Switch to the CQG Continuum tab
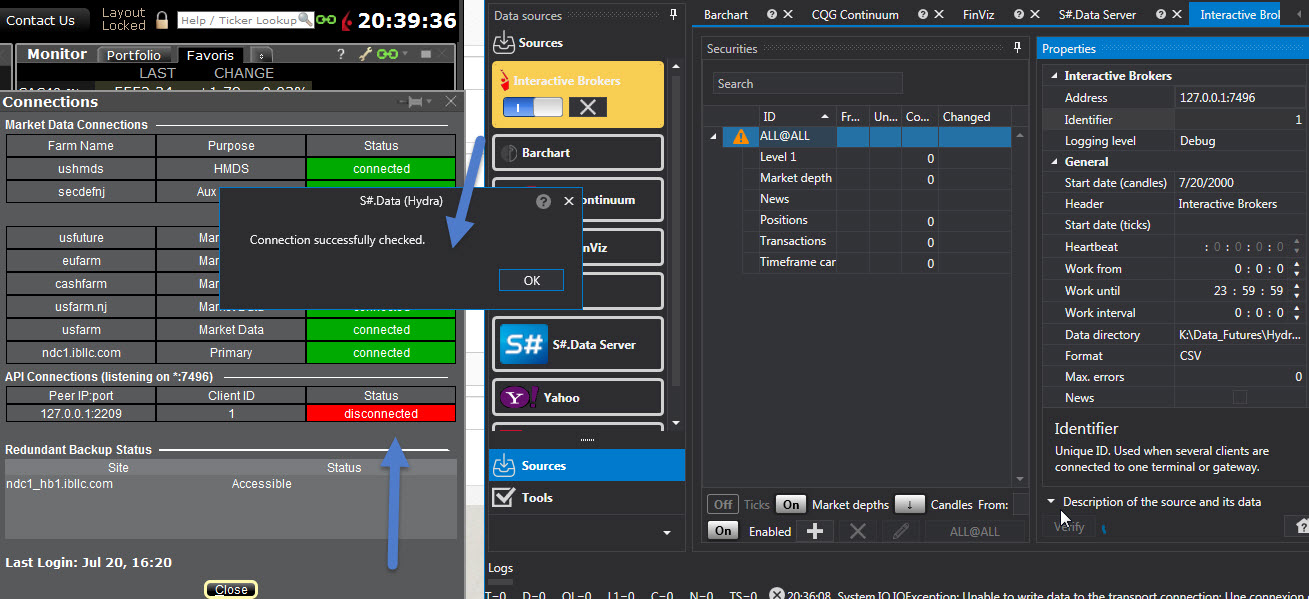The image size is (1309, 599). [x=855, y=15]
